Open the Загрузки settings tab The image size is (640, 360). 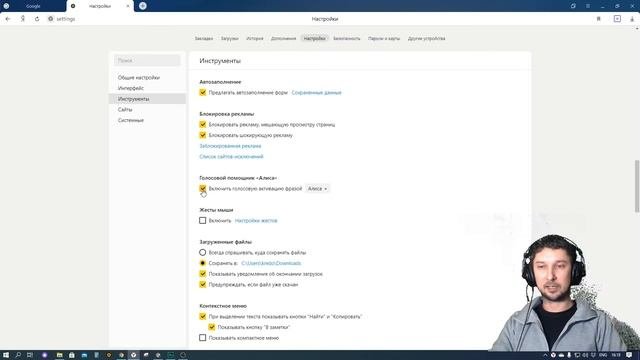pyautogui.click(x=229, y=38)
